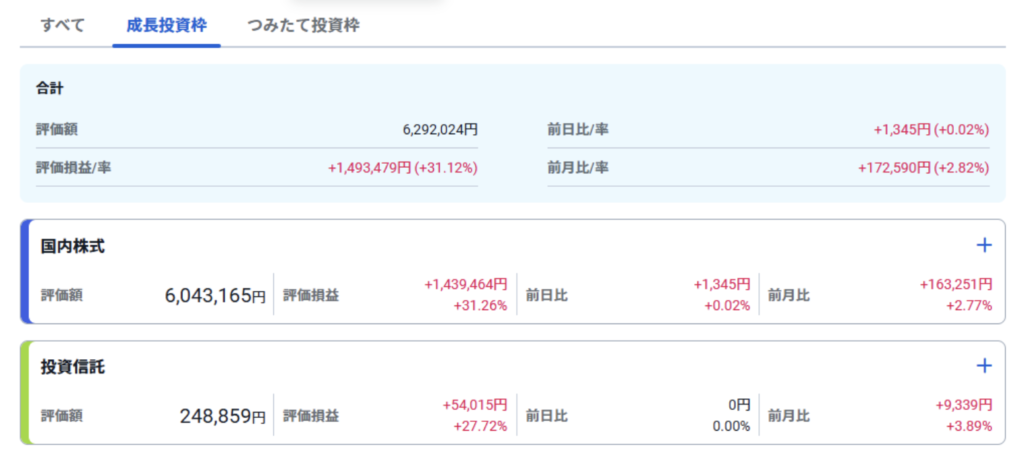Expand 国内株式 with the plus icon

984,245
